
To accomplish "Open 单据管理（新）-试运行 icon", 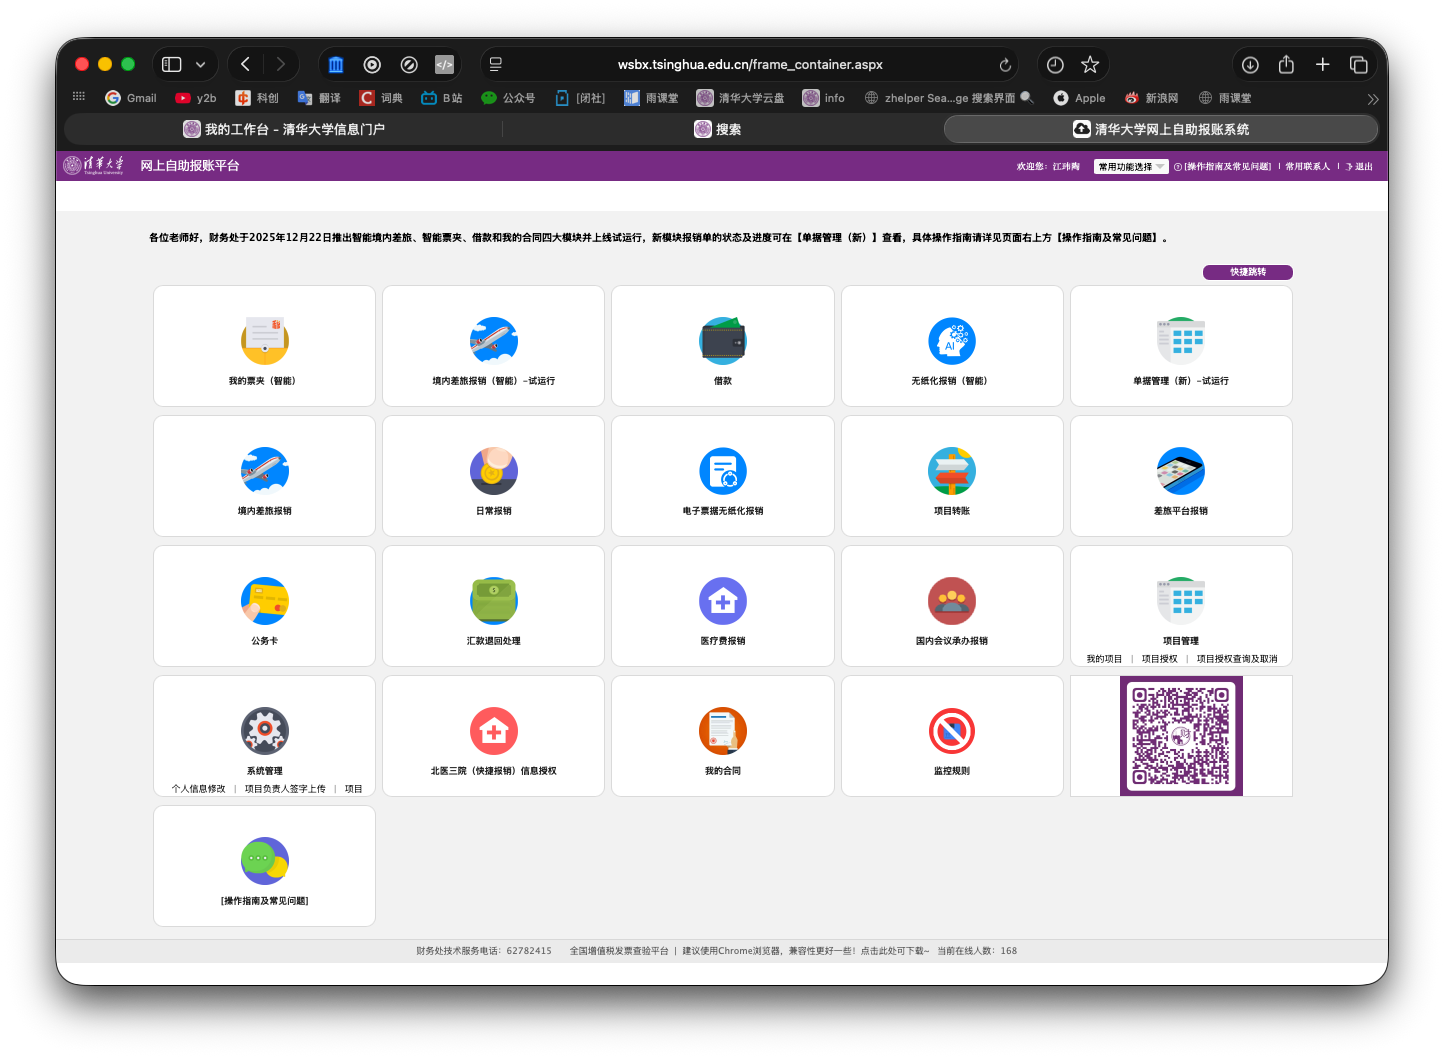I will pyautogui.click(x=1181, y=341).
